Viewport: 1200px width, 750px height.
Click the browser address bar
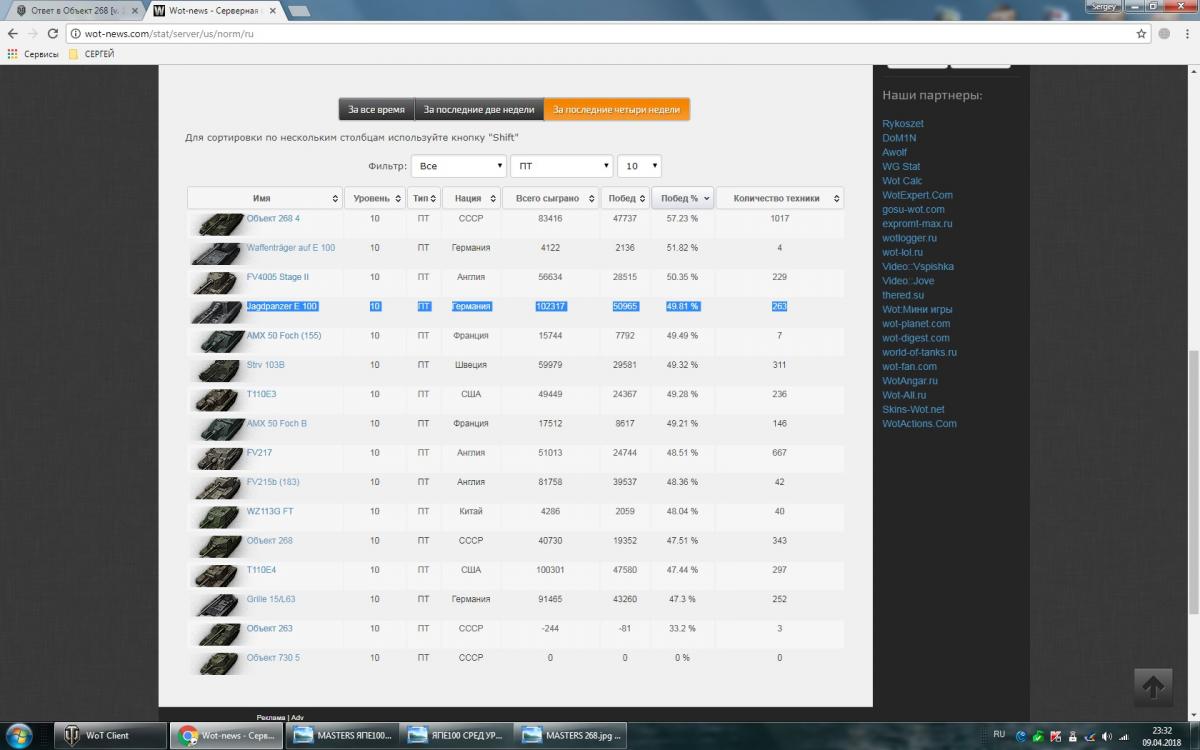pos(600,33)
